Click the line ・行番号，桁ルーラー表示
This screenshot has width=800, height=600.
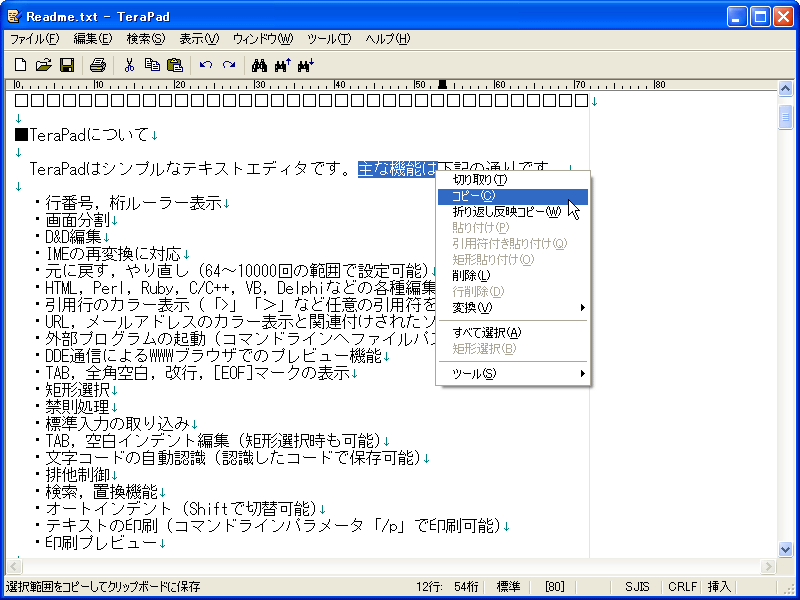click(x=132, y=203)
